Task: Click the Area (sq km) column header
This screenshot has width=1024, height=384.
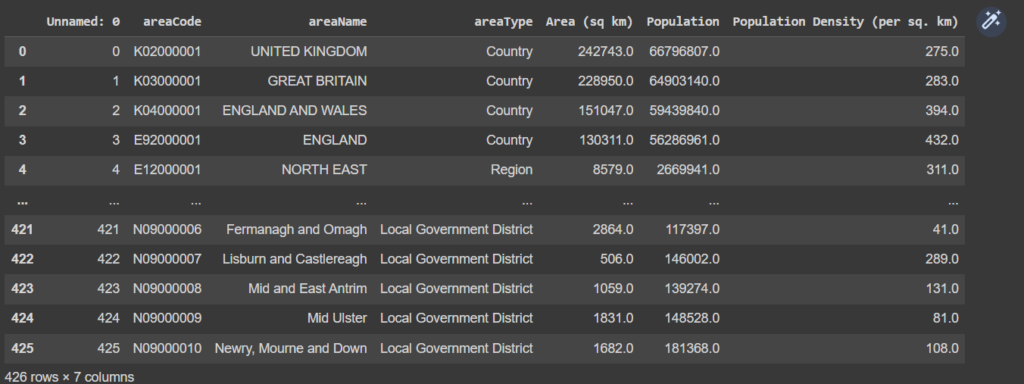Action: pos(590,22)
